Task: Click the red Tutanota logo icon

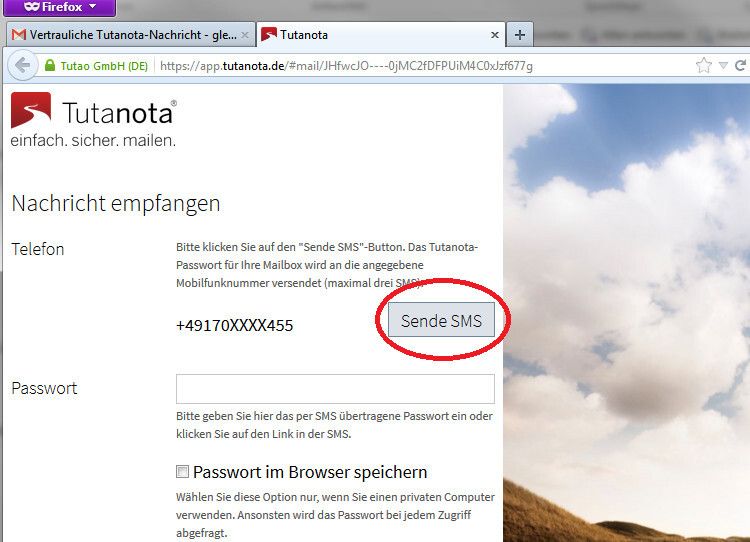Action: pyautogui.click(x=31, y=110)
